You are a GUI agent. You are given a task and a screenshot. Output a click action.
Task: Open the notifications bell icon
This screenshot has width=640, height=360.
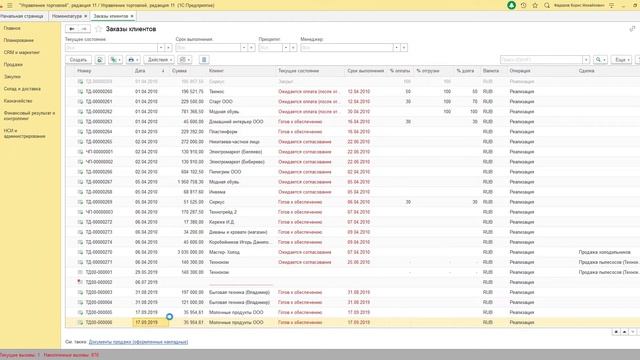pyautogui.click(x=511, y=5)
